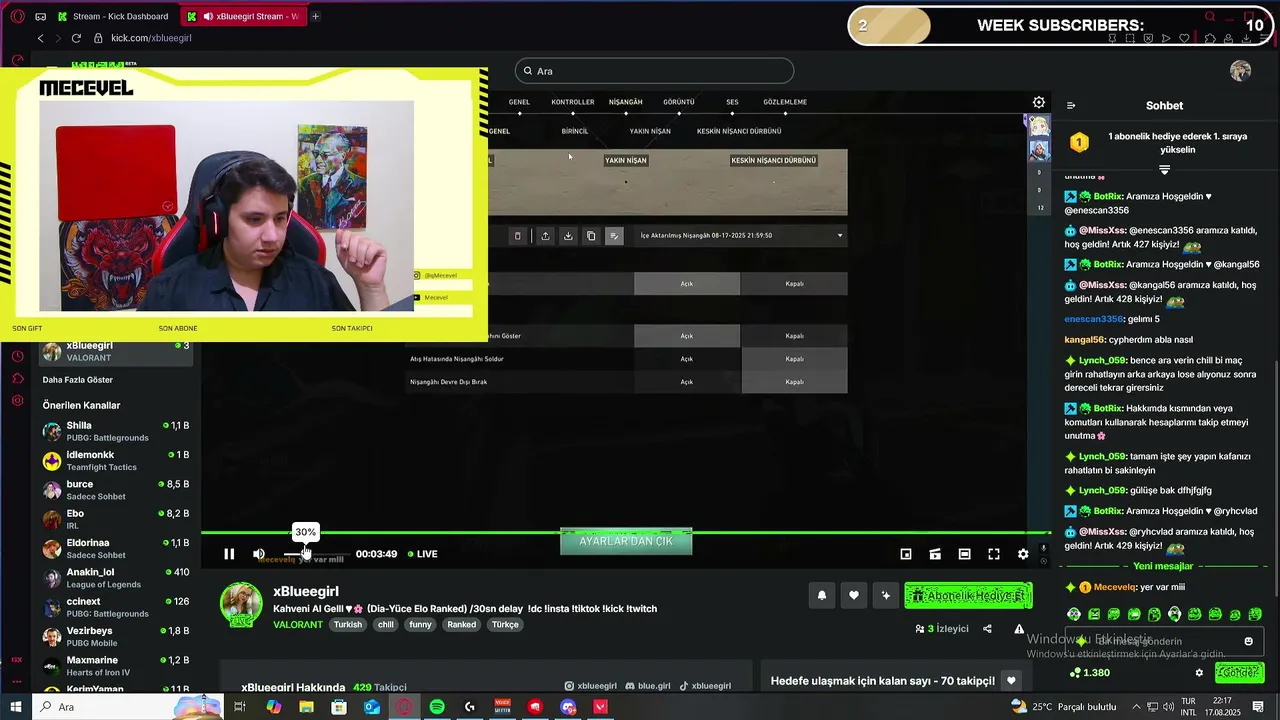Open a new browser tab
This screenshot has height=720, width=1280.
point(316,16)
